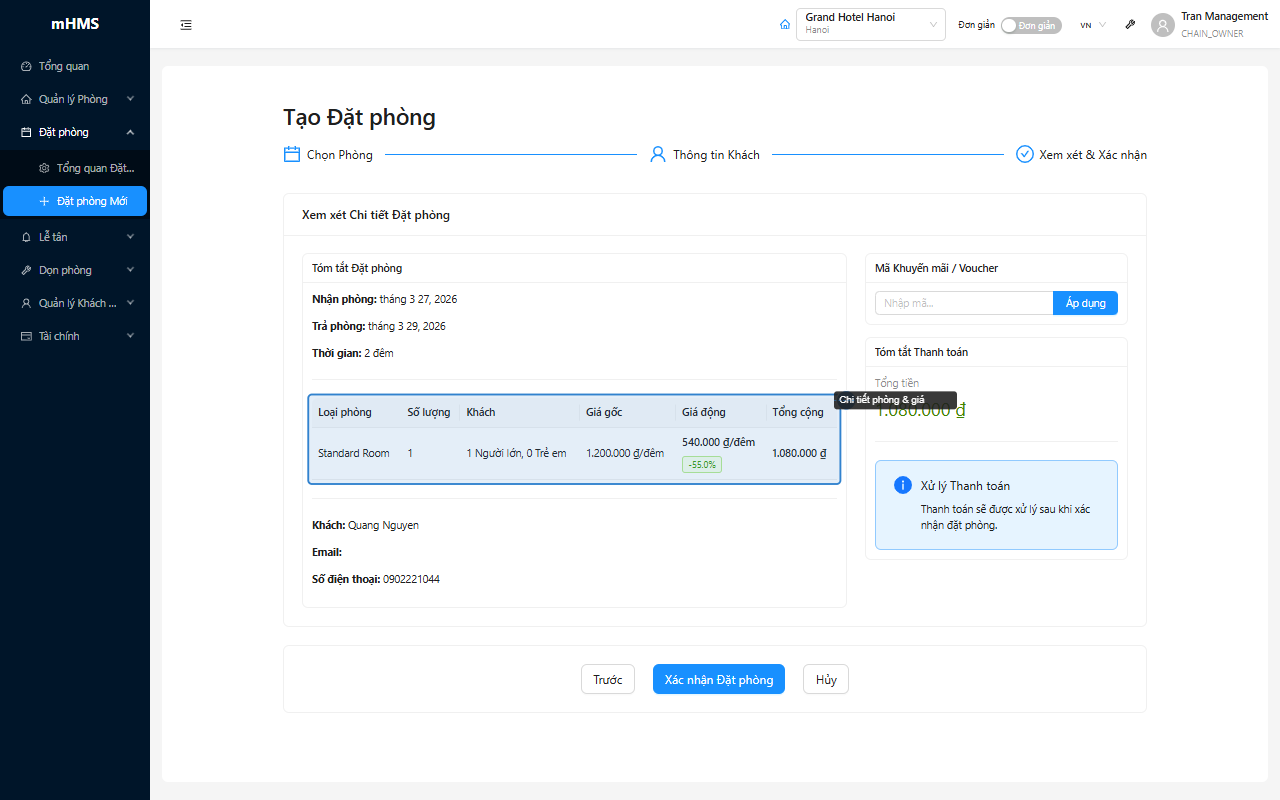Click the Dọn phòng tool icon

tap(26, 270)
